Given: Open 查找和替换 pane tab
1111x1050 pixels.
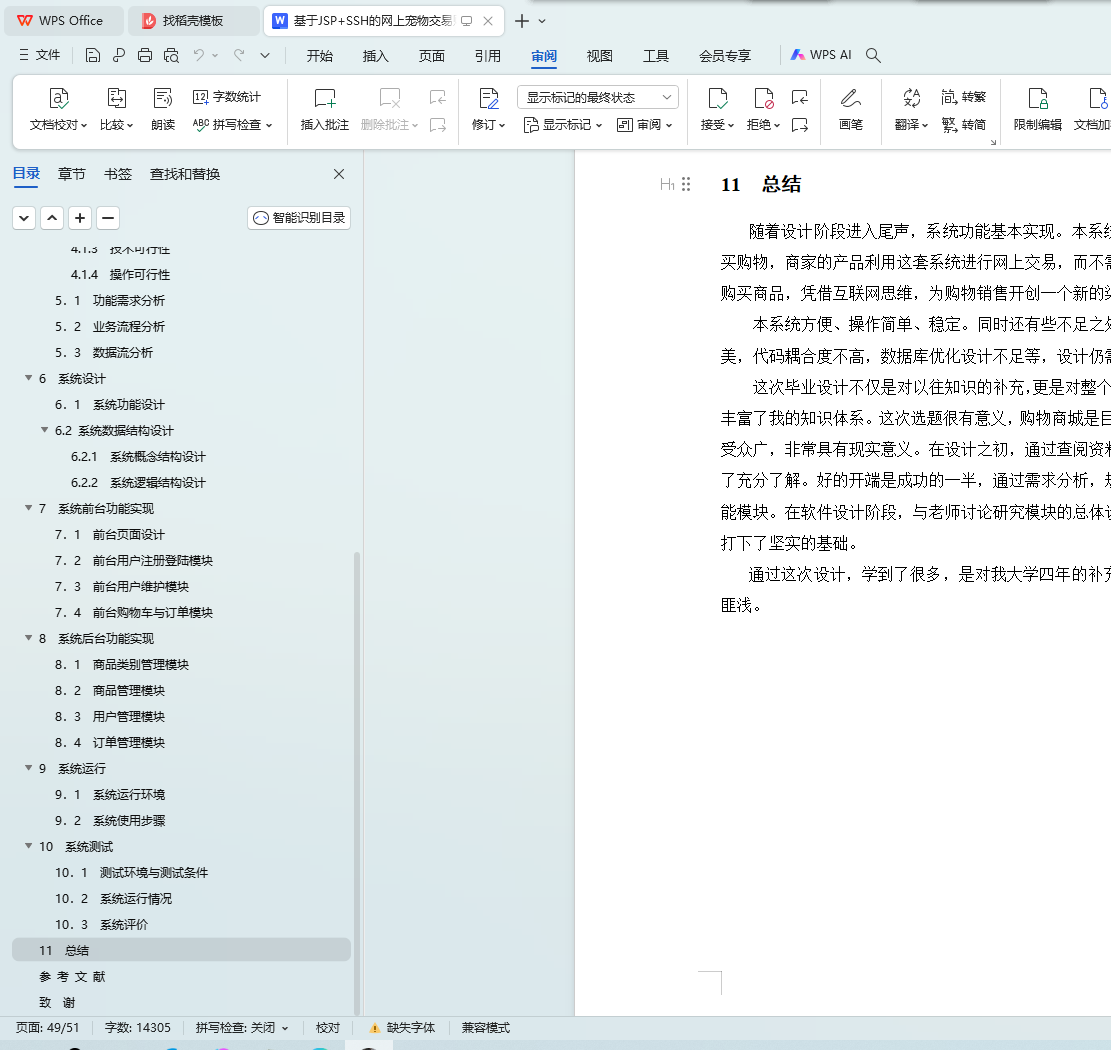Looking at the screenshot, I should click(185, 174).
